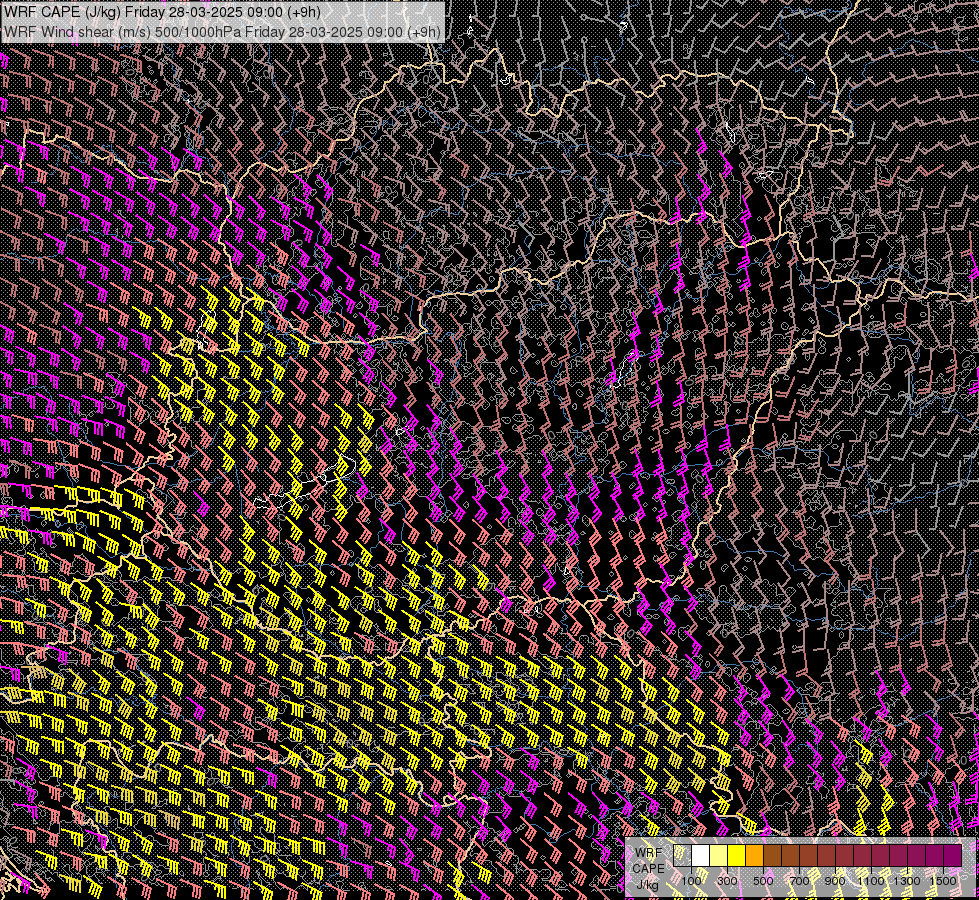Click the legend tick label 100

pos(691,881)
